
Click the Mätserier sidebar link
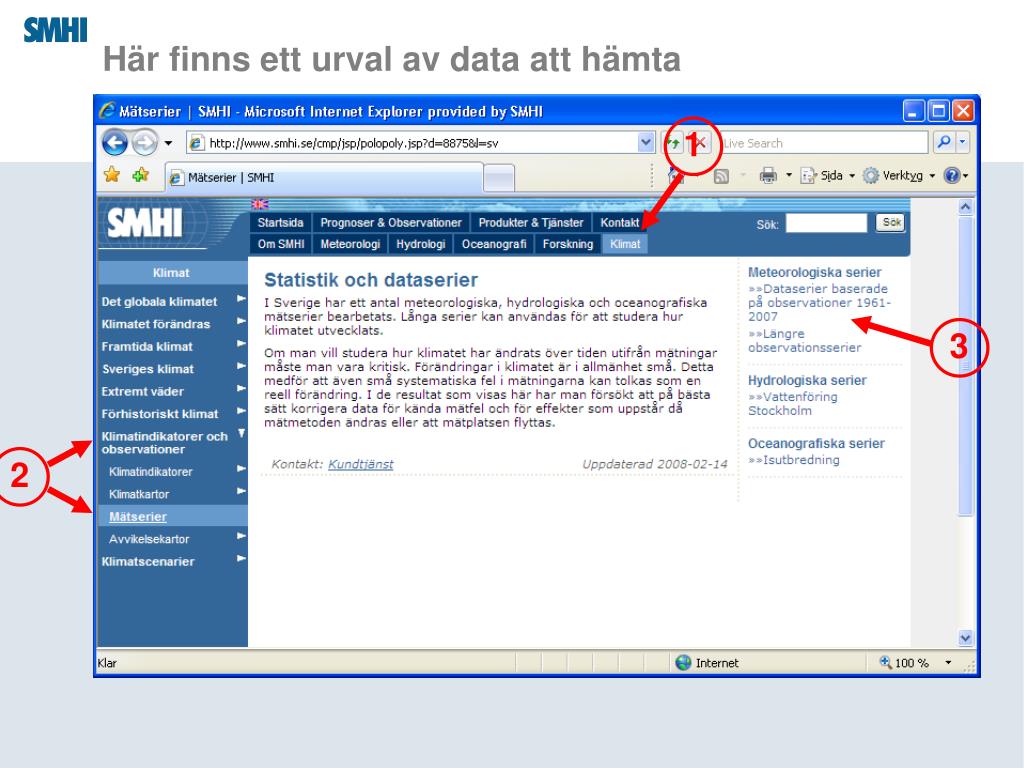[138, 517]
